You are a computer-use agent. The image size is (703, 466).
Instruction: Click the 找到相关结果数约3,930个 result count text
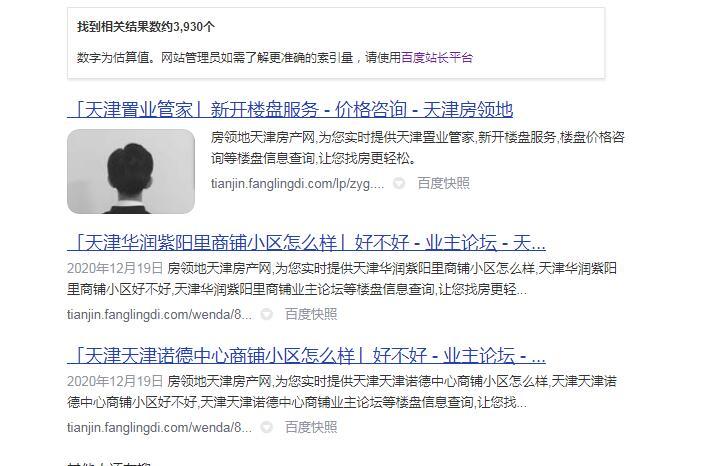[146, 26]
